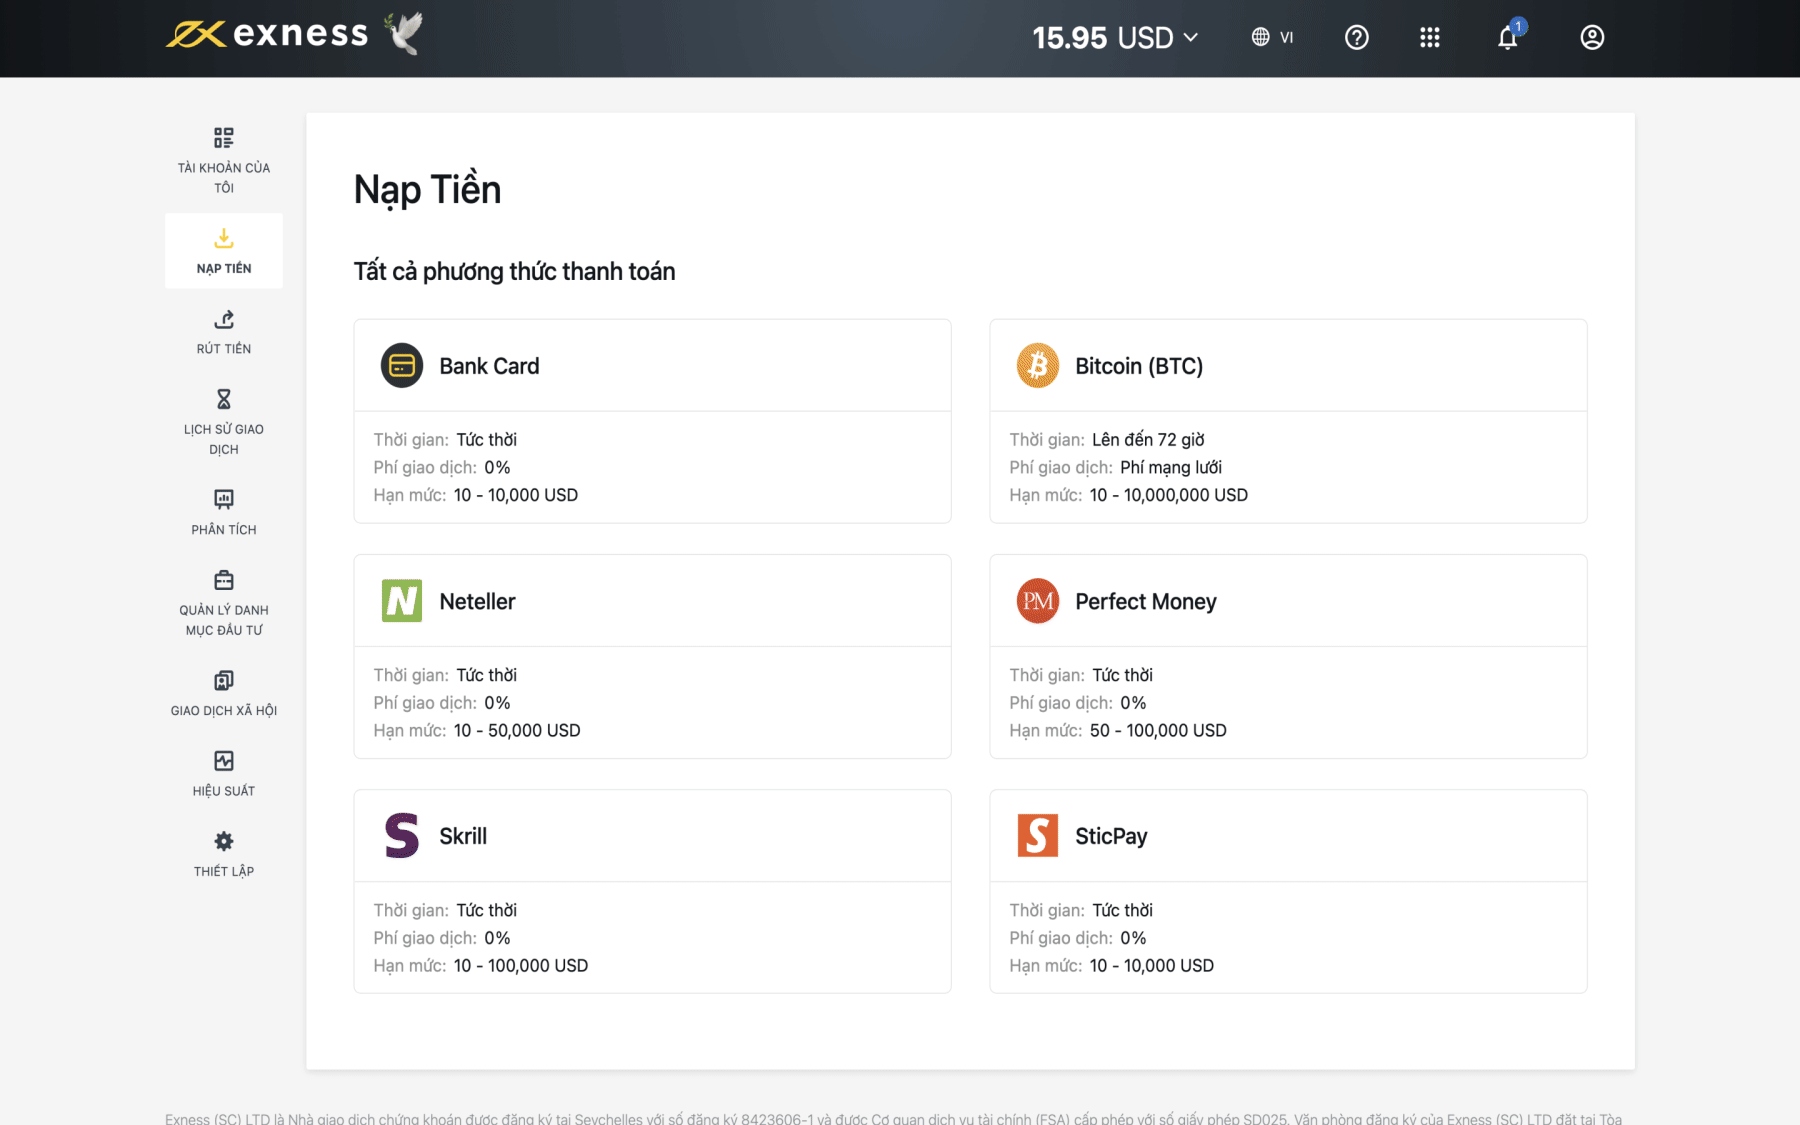
Task: Open RÚT TIỀN menu item
Action: [x=224, y=348]
